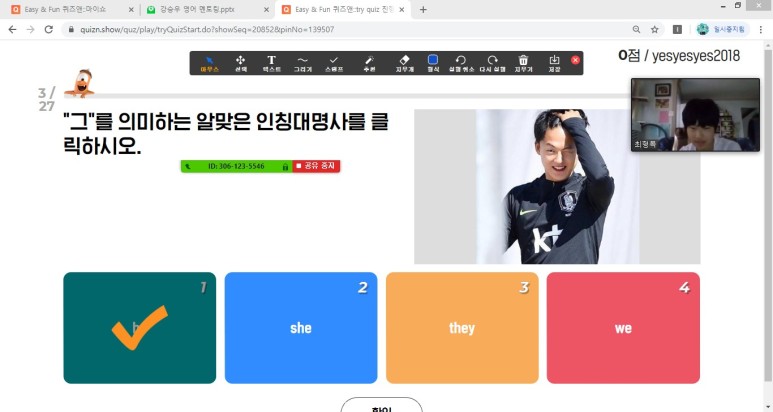Close the pptx browser tab
The height and width of the screenshot is (412, 773).
(x=266, y=10)
